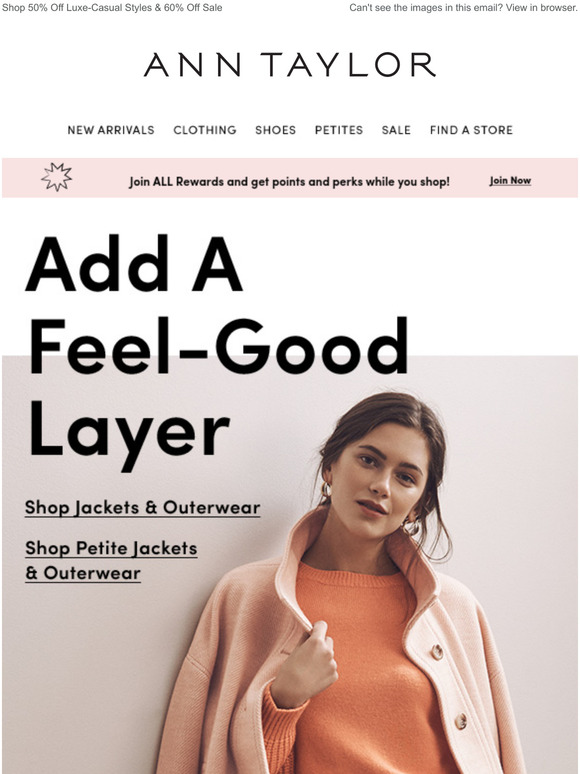Browse the Petites category
This screenshot has height=774, width=580.
tap(339, 130)
